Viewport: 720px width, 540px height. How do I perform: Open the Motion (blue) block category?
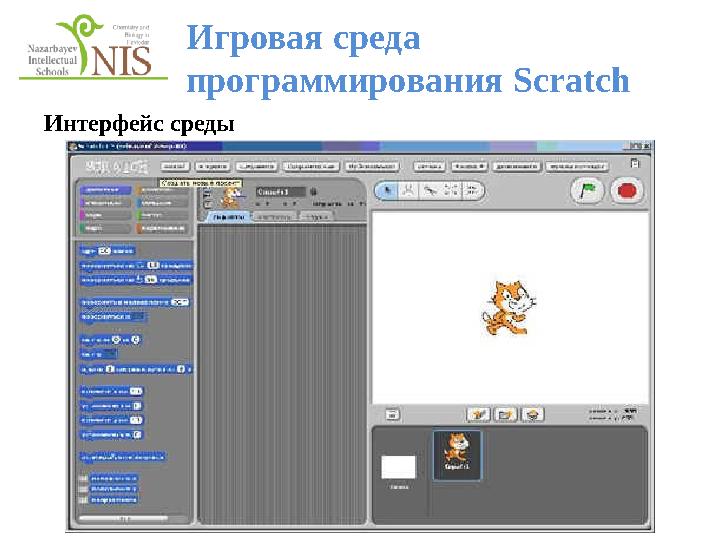[x=105, y=189]
